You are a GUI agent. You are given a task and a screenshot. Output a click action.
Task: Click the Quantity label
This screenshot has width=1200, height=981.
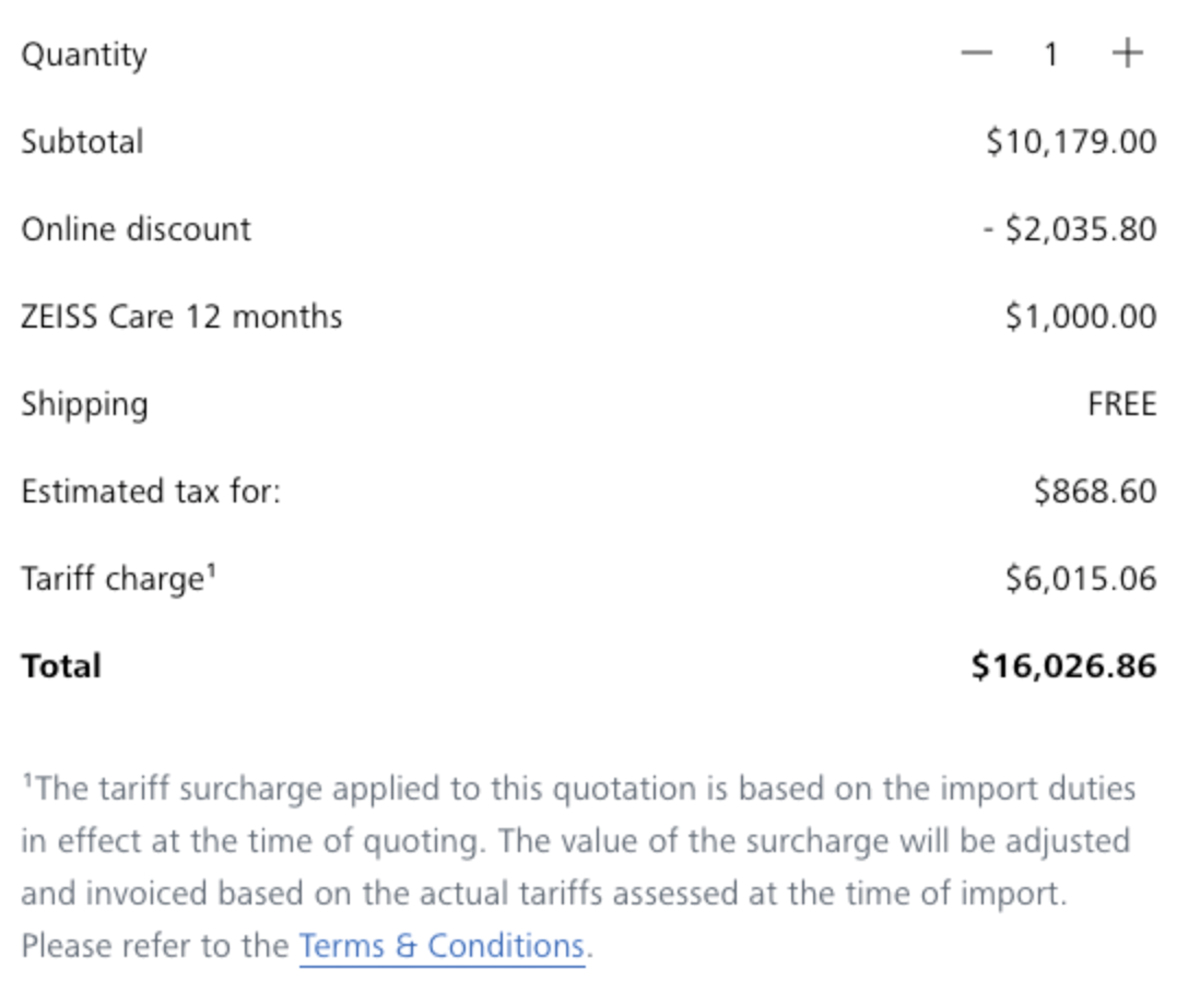[84, 55]
